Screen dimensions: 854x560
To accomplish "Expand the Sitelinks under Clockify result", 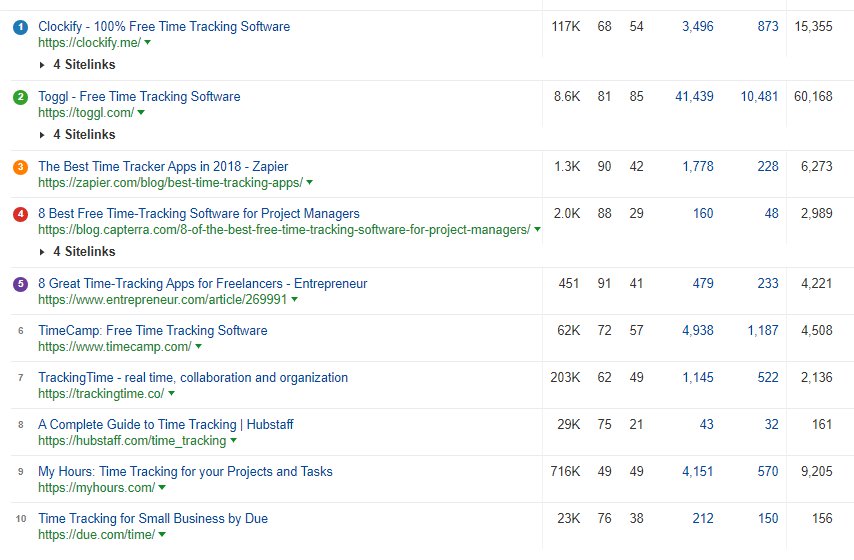I will pos(77,65).
